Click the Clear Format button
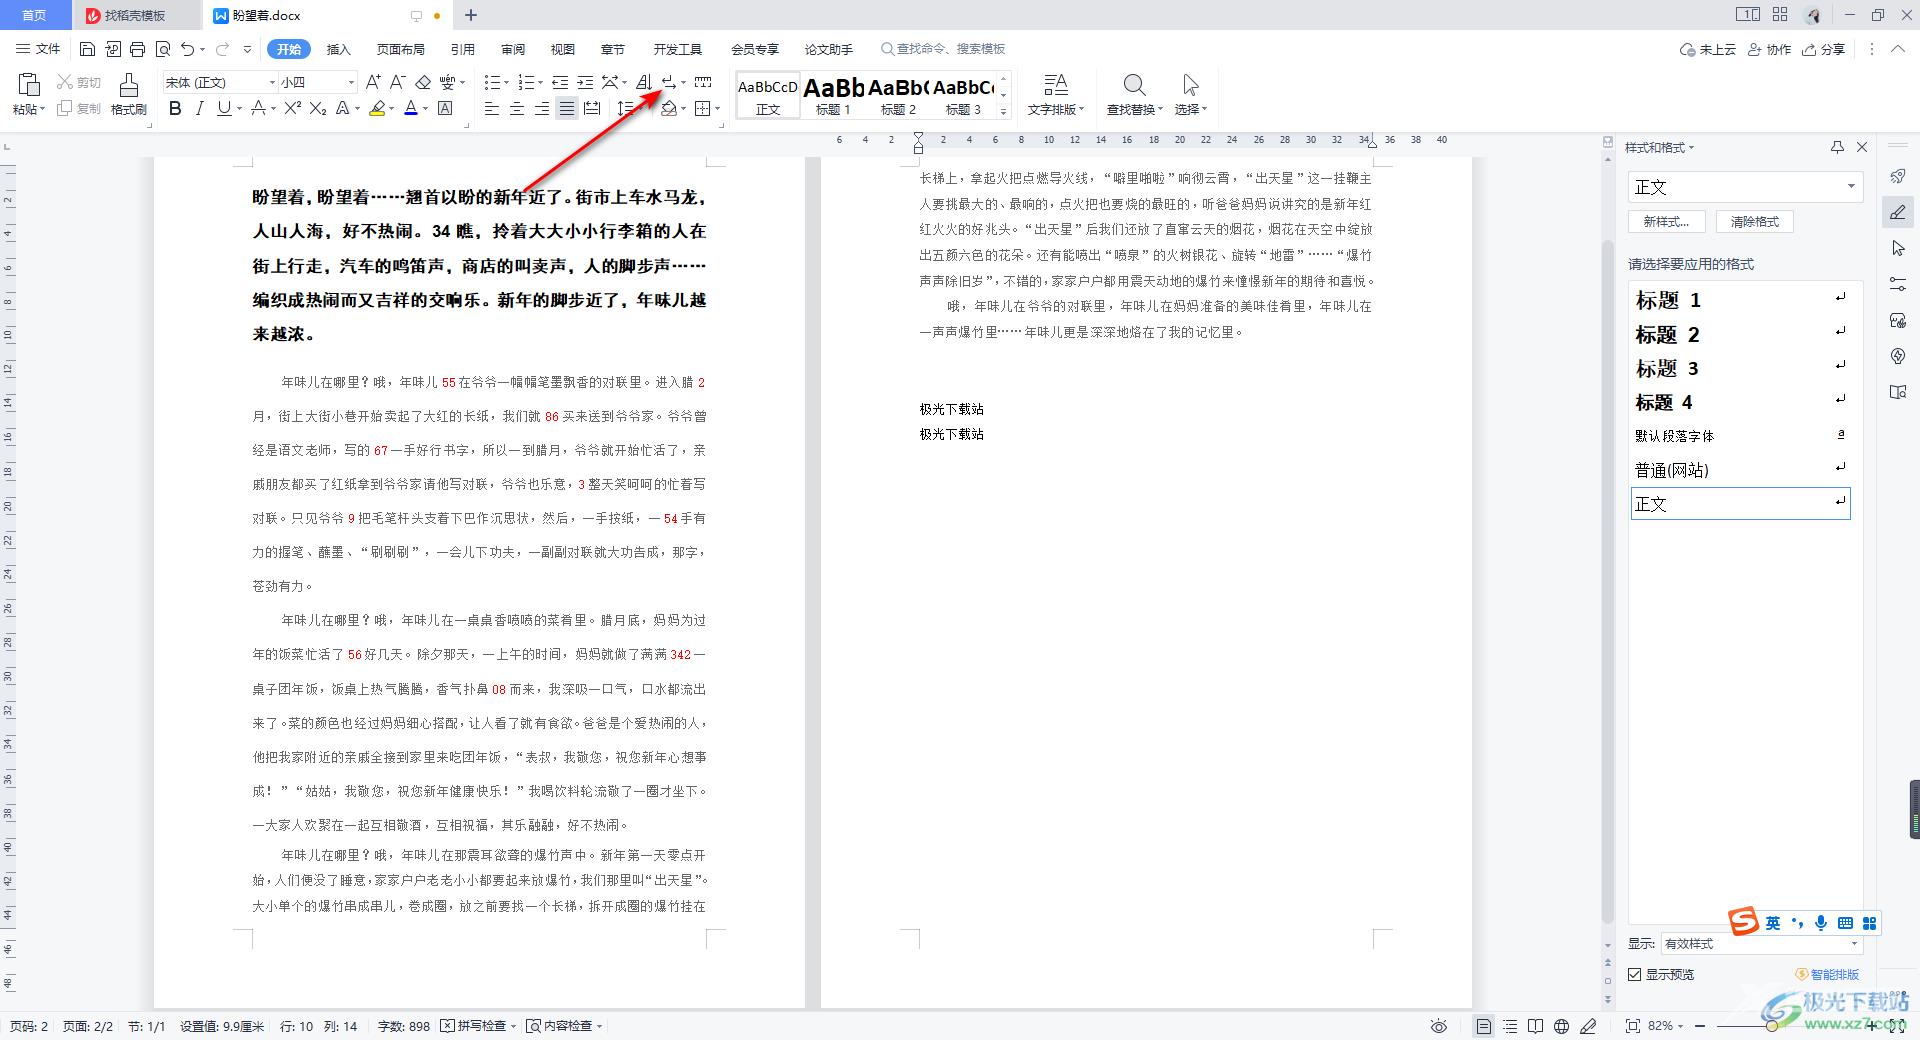Viewport: 1920px width, 1040px height. coord(1755,222)
